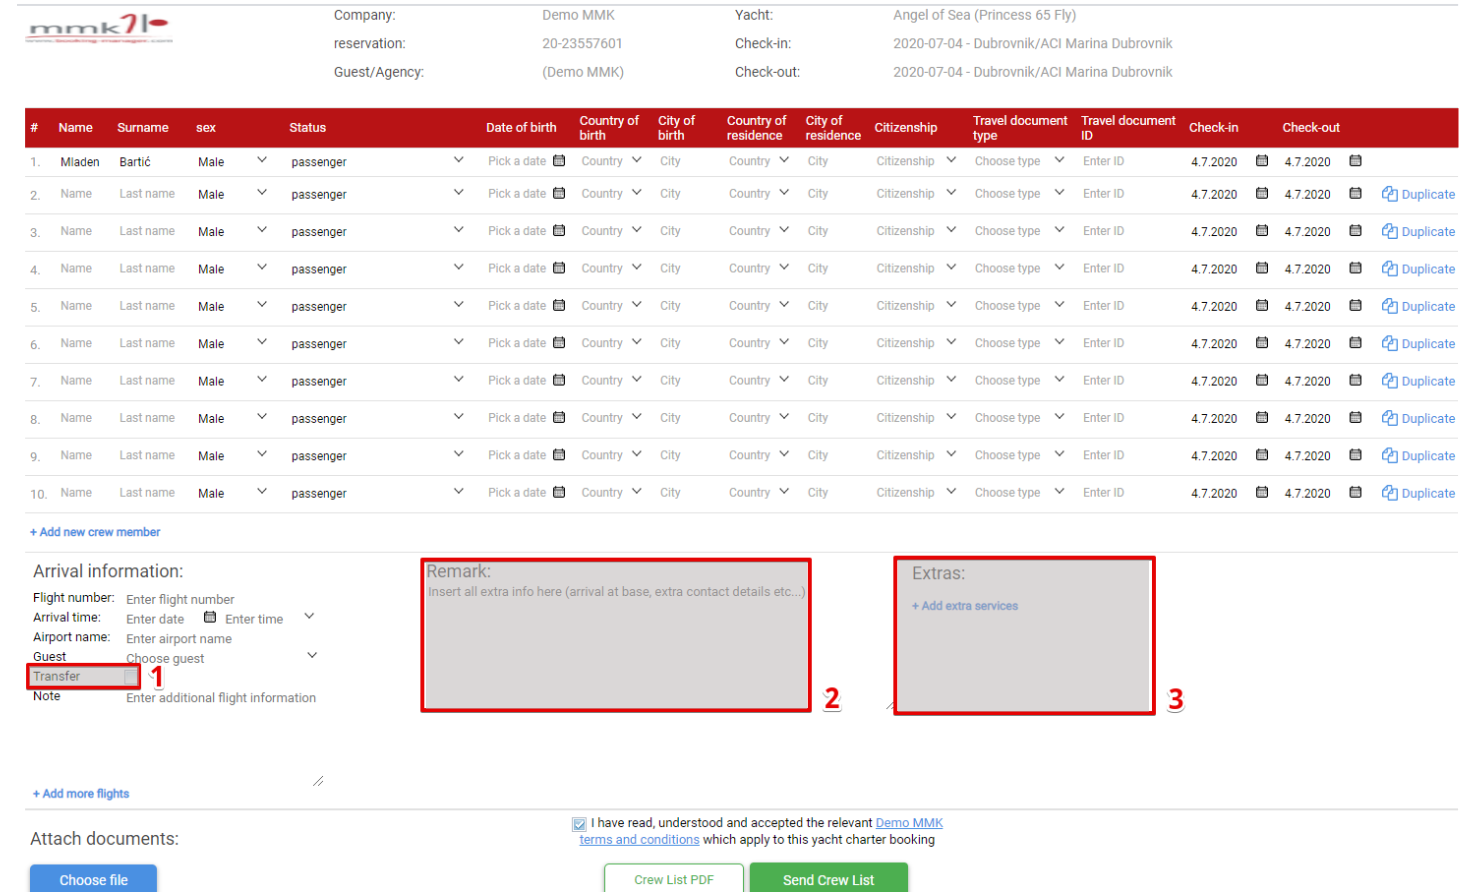Expand Country of residence dropdown in row 4
1459x892 pixels.
tap(784, 267)
